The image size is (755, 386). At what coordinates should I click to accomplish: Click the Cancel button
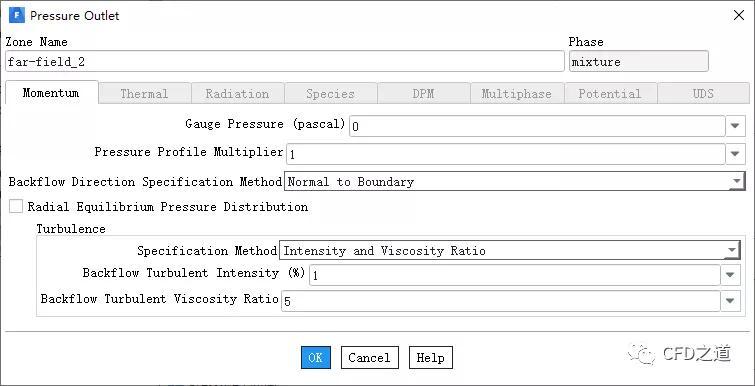pyautogui.click(x=369, y=358)
